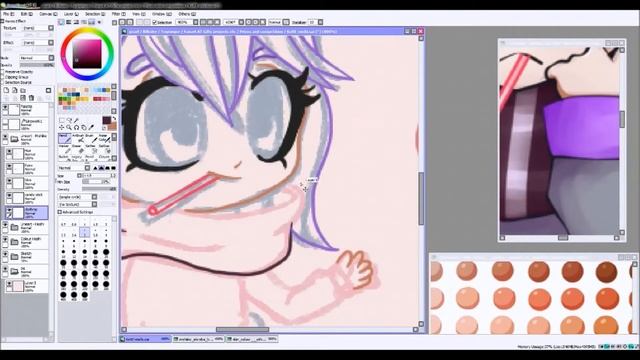640x360 pixels.
Task: Choose the AirBrush tool
Action: [x=78, y=138]
